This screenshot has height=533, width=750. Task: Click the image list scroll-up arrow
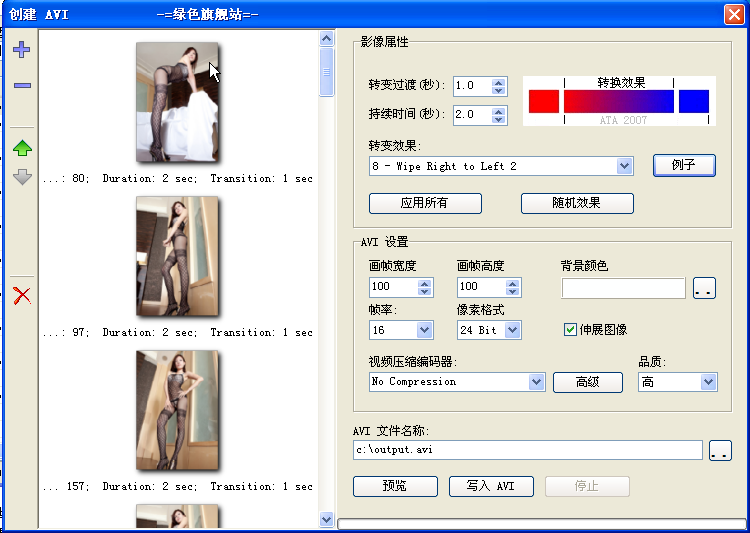(x=327, y=38)
